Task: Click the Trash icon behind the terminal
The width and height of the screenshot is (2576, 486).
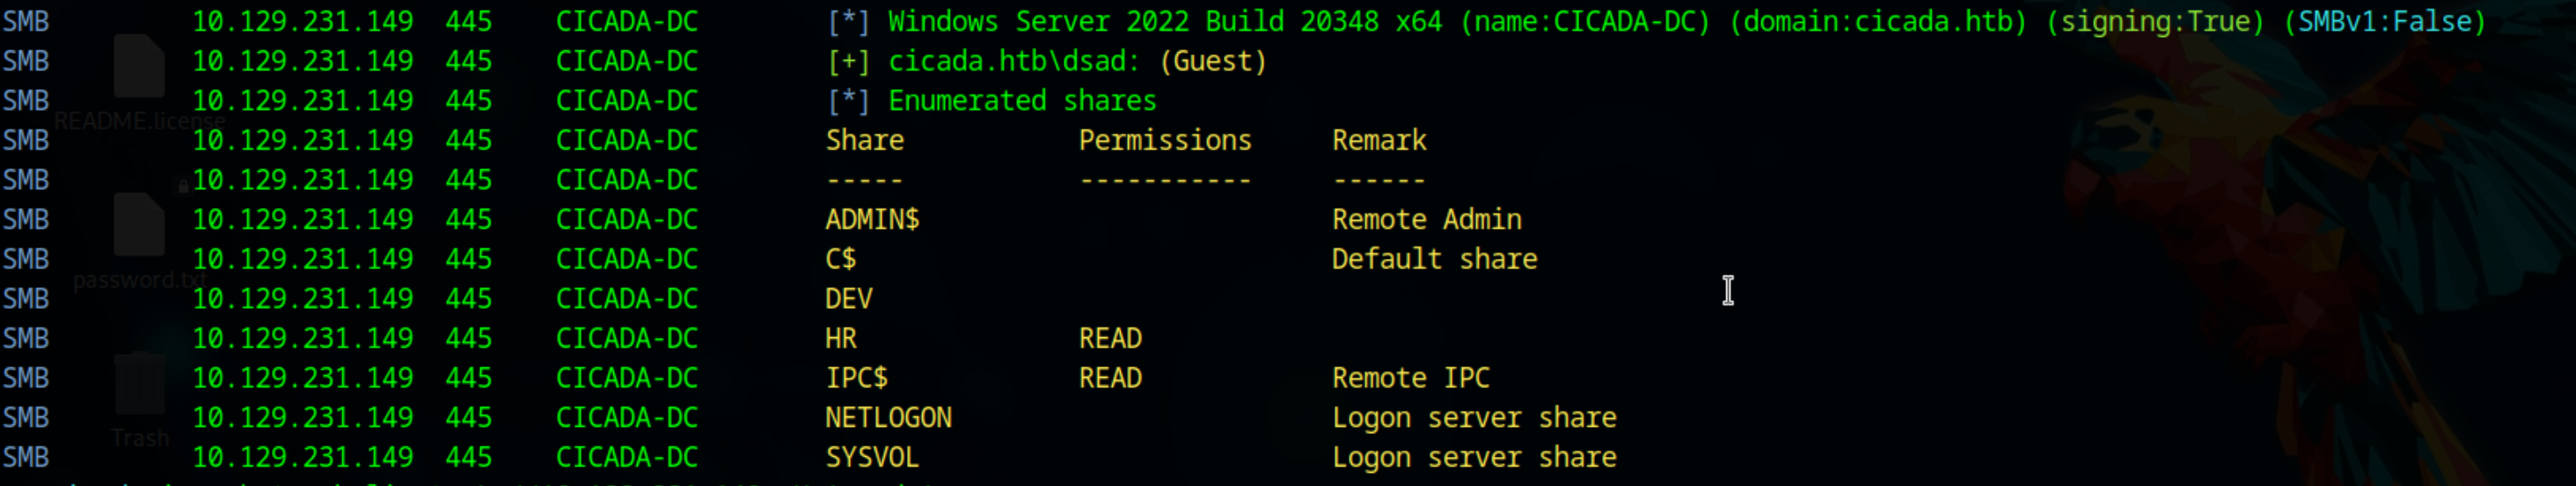Action: [140, 383]
